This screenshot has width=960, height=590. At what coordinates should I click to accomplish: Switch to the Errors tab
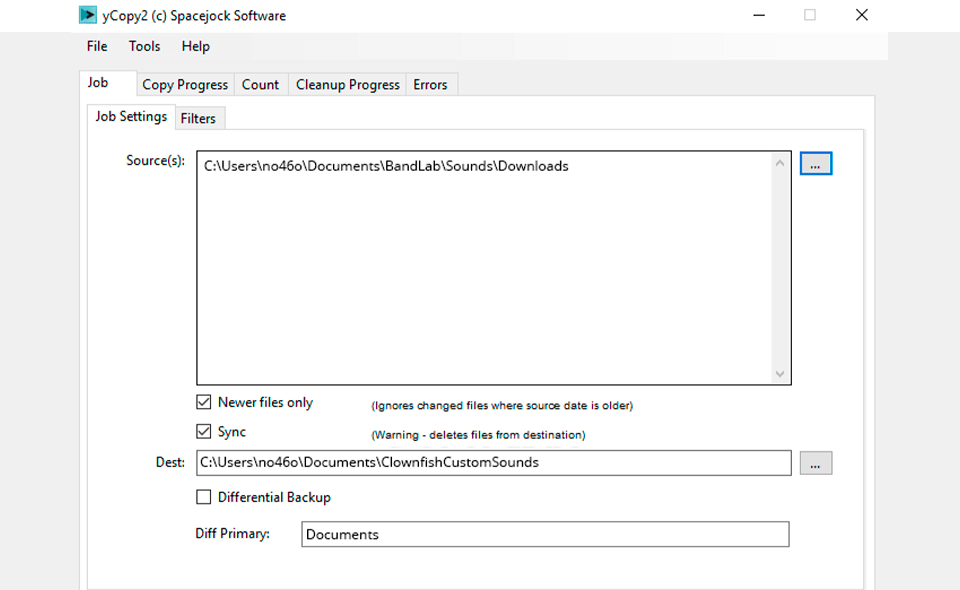pyautogui.click(x=430, y=84)
